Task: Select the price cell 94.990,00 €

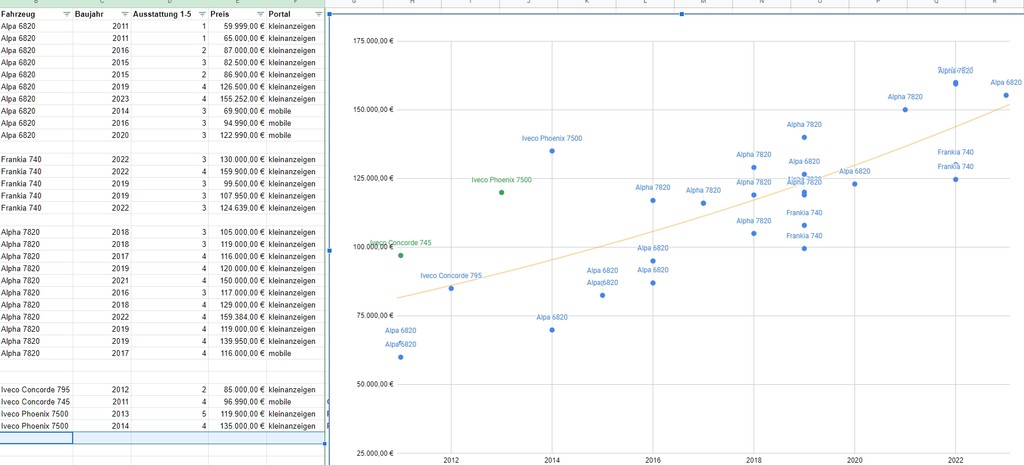Action: point(238,123)
